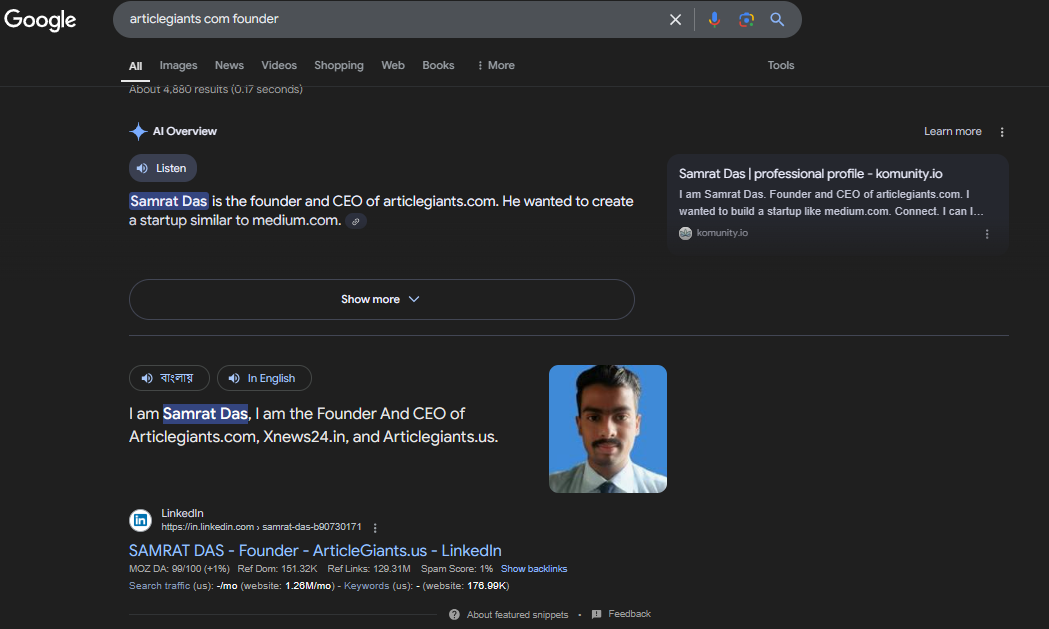Clear the search box text
The height and width of the screenshot is (629, 1049).
click(x=675, y=20)
